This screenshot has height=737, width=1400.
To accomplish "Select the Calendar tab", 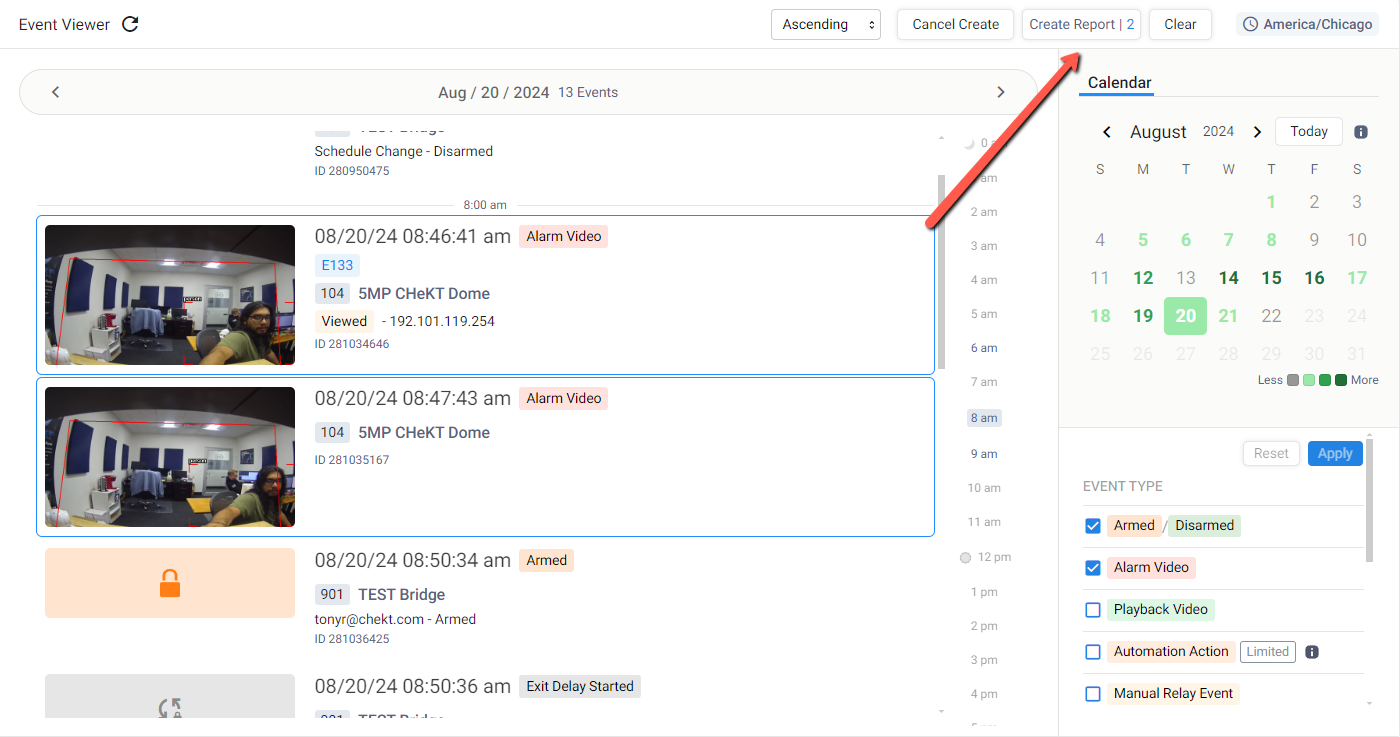I will pos(1119,83).
